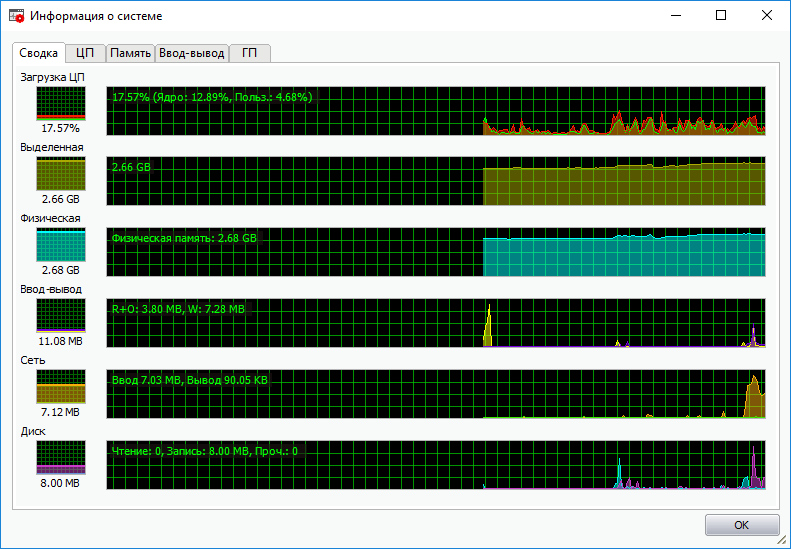
Task: Open the Память tab
Action: (x=131, y=53)
